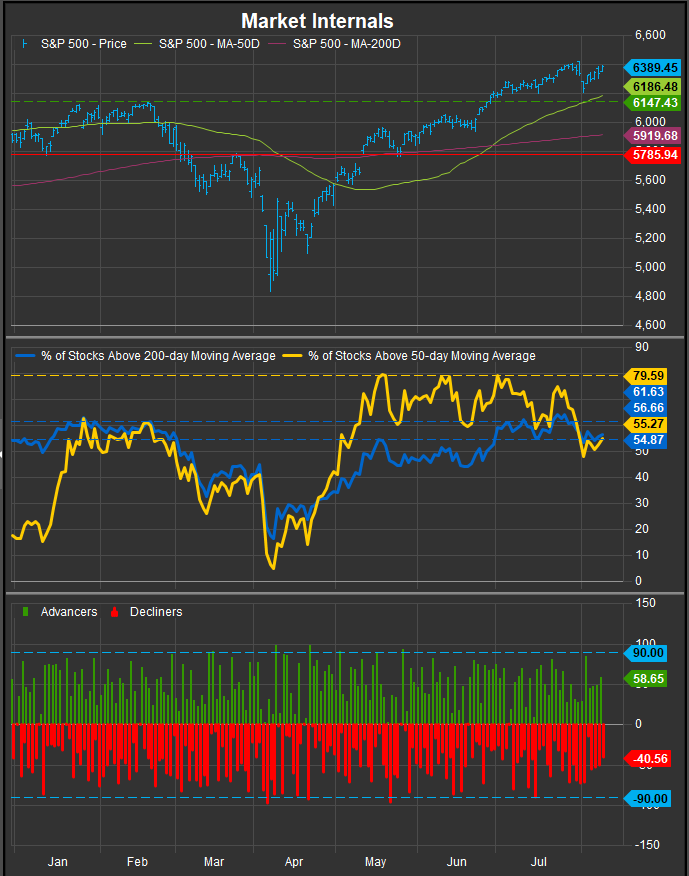689x876 pixels.
Task: Select the green 6147.43 value tag
Action: pos(655,103)
